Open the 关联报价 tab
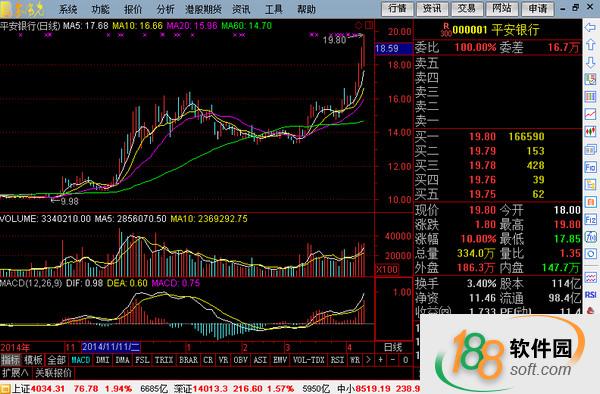The image size is (600, 394). click(53, 373)
